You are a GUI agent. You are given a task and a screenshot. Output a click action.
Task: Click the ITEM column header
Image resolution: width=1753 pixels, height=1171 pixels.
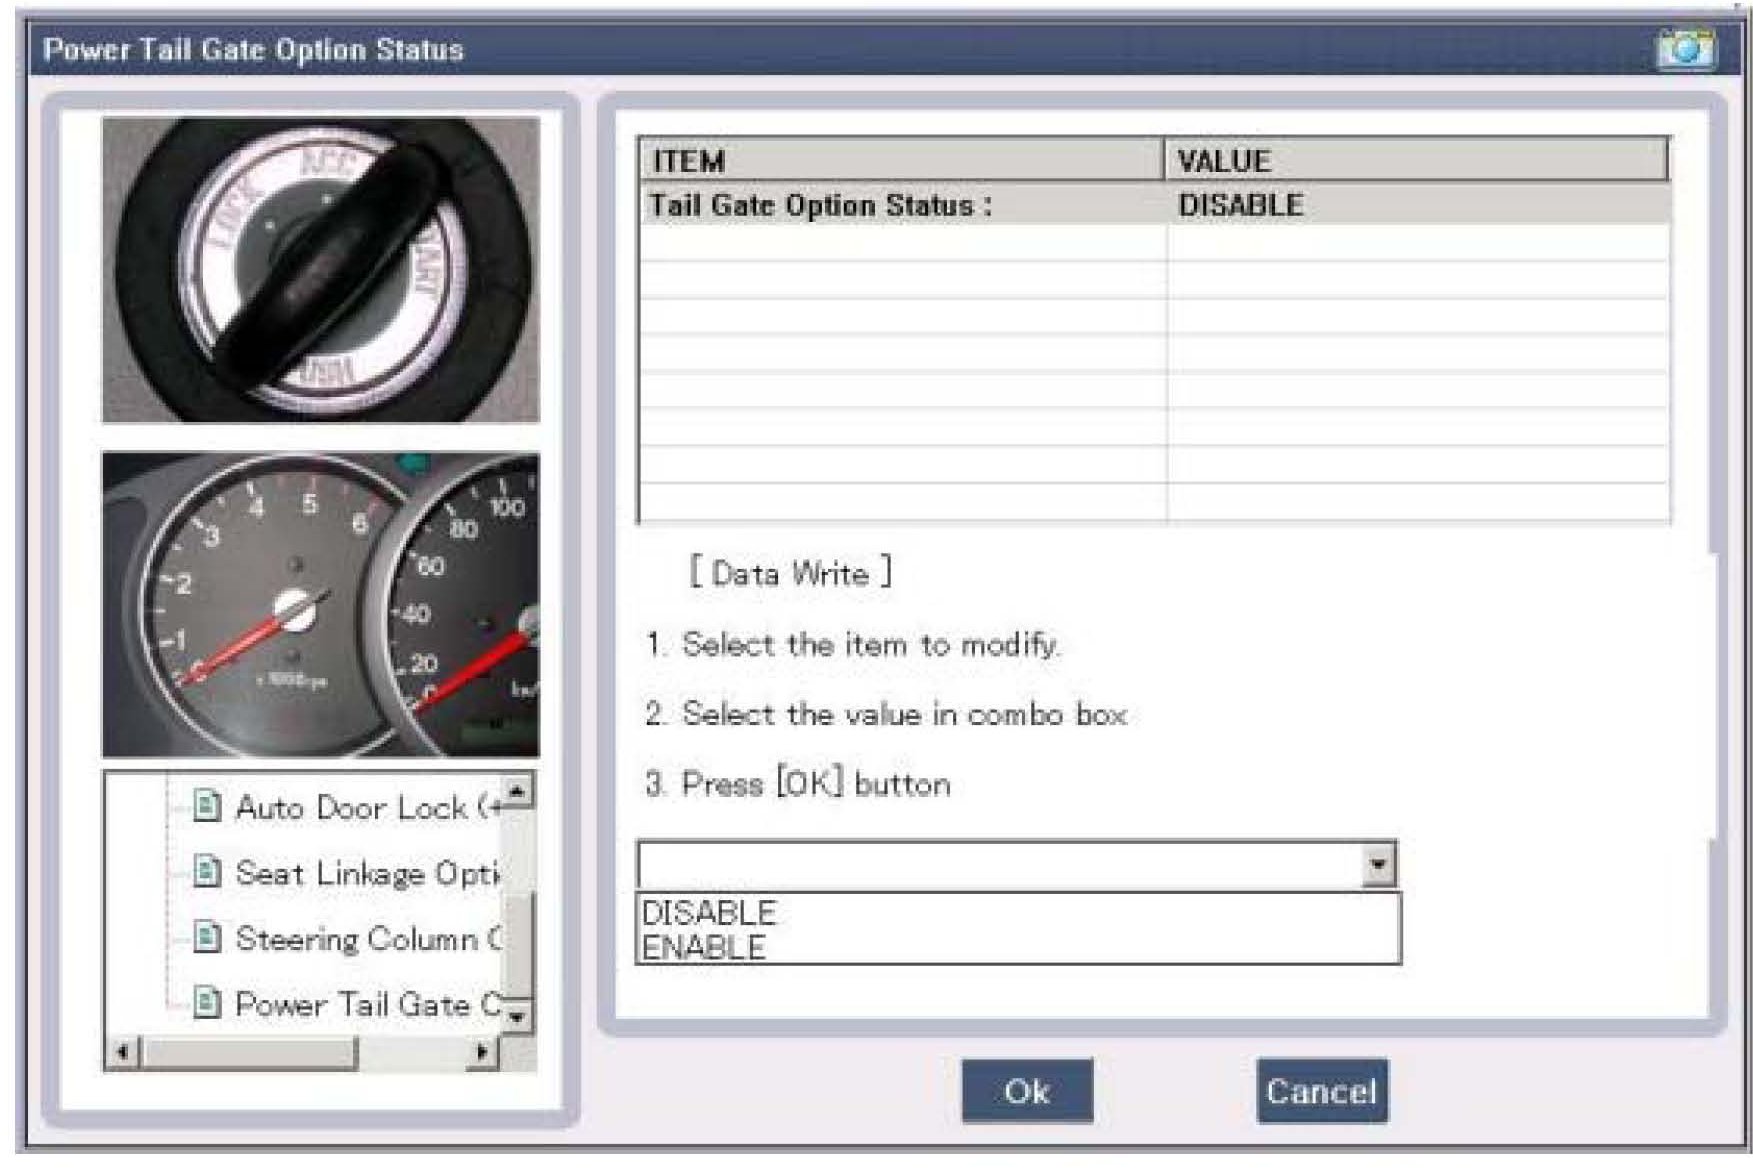coord(900,160)
